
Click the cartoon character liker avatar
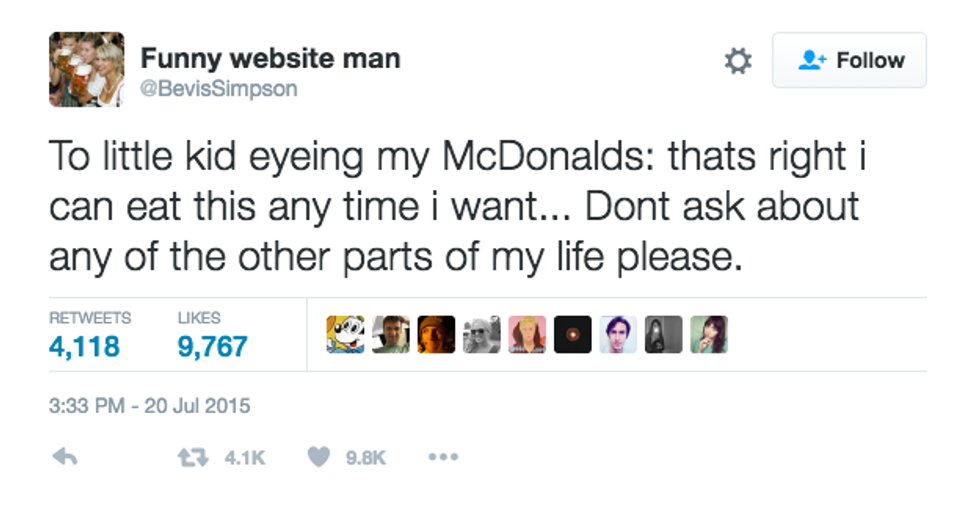point(345,335)
